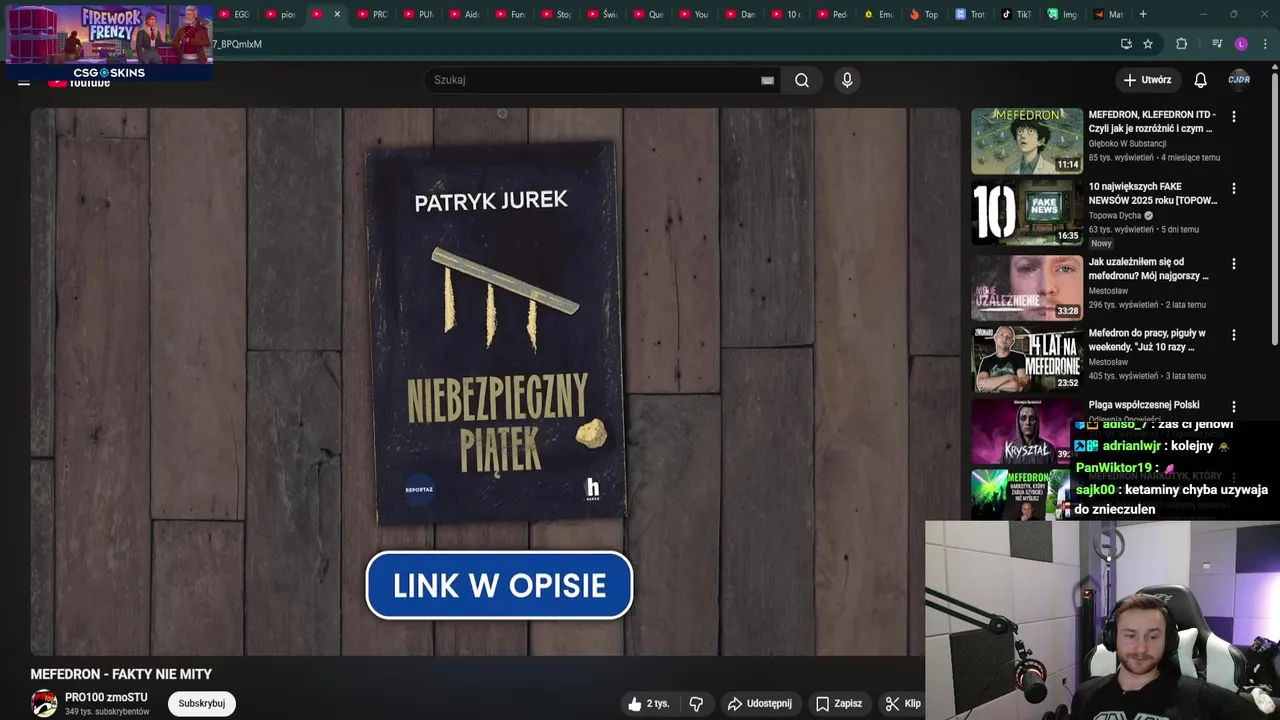Click the magnifier search button

(x=802, y=80)
